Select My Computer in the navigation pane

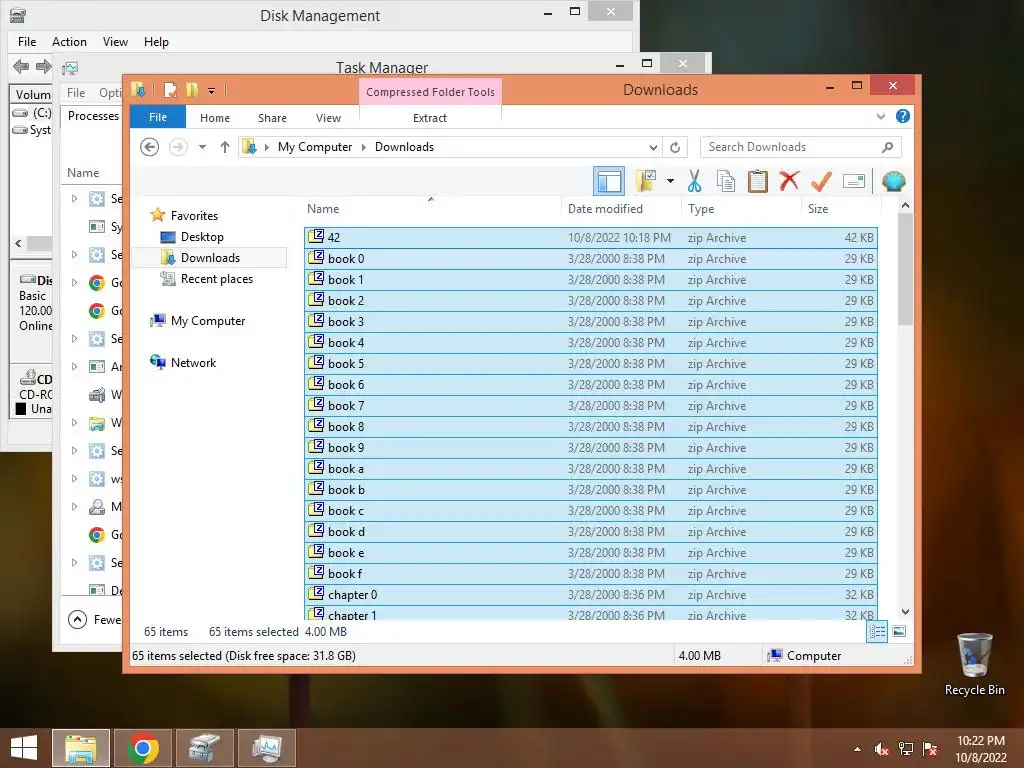pos(208,321)
